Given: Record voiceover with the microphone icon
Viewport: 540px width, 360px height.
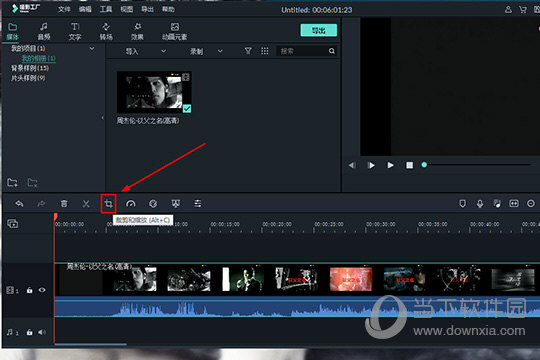Looking at the screenshot, I should coord(480,204).
